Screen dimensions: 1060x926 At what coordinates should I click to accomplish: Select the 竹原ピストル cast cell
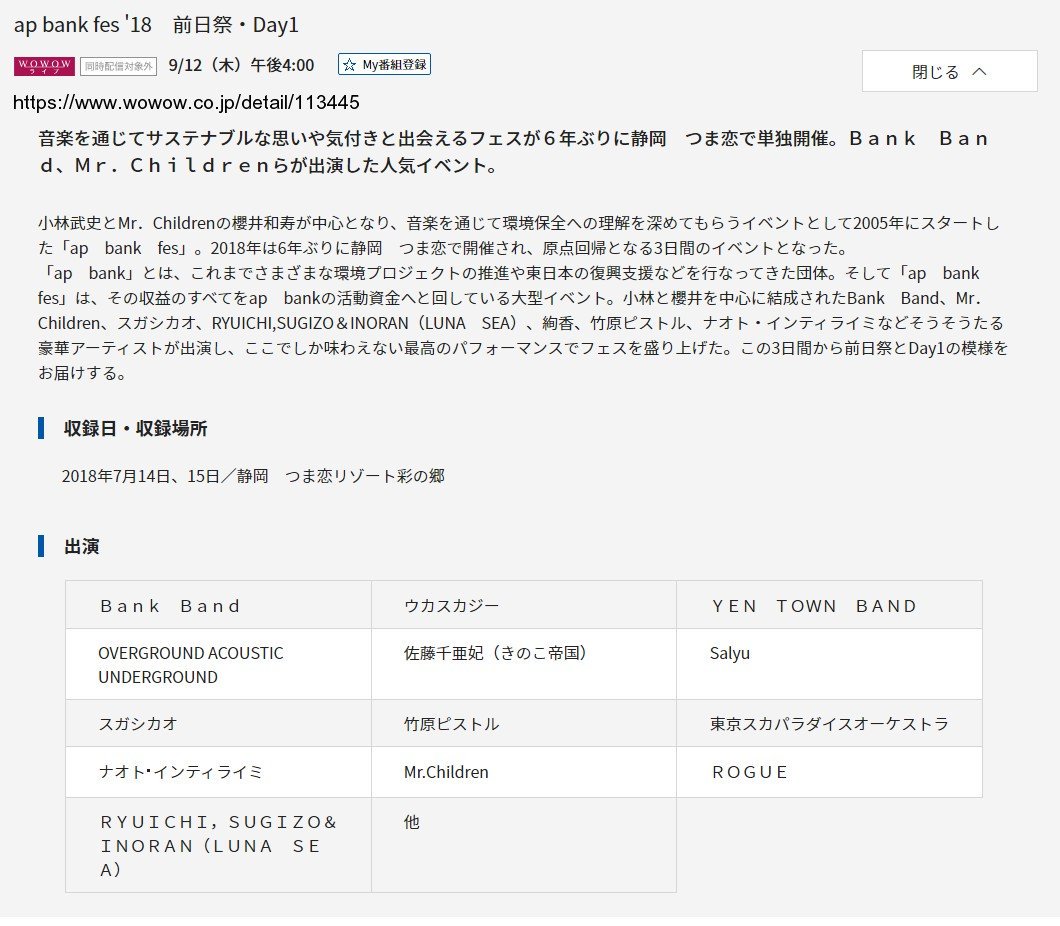[x=524, y=723]
